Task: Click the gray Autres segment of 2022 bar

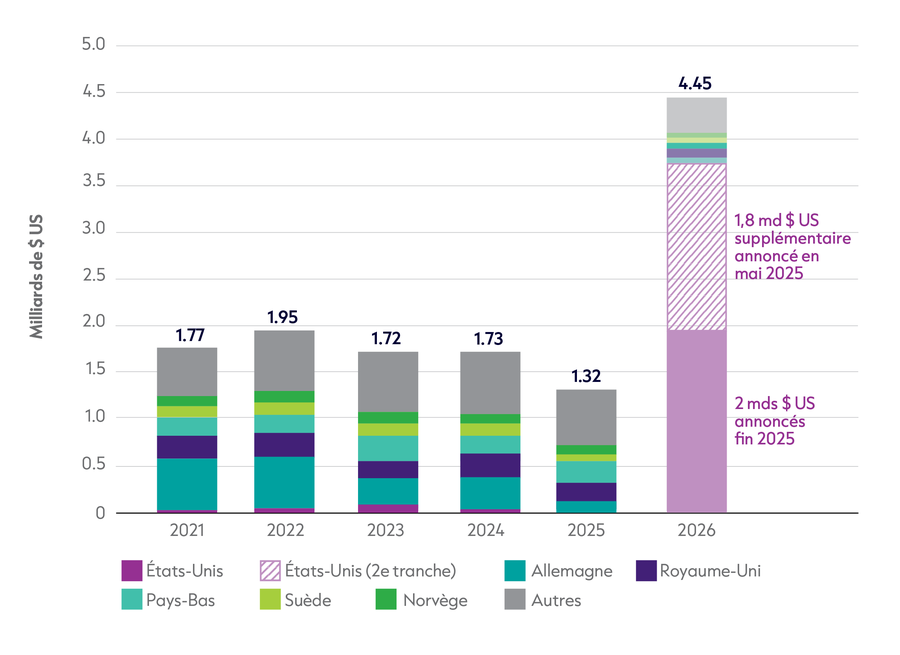Action: 284,361
